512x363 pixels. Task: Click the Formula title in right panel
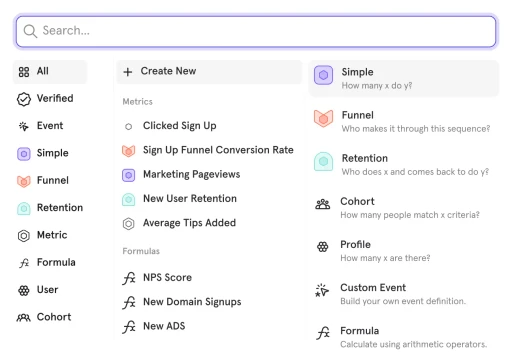pyautogui.click(x=360, y=331)
